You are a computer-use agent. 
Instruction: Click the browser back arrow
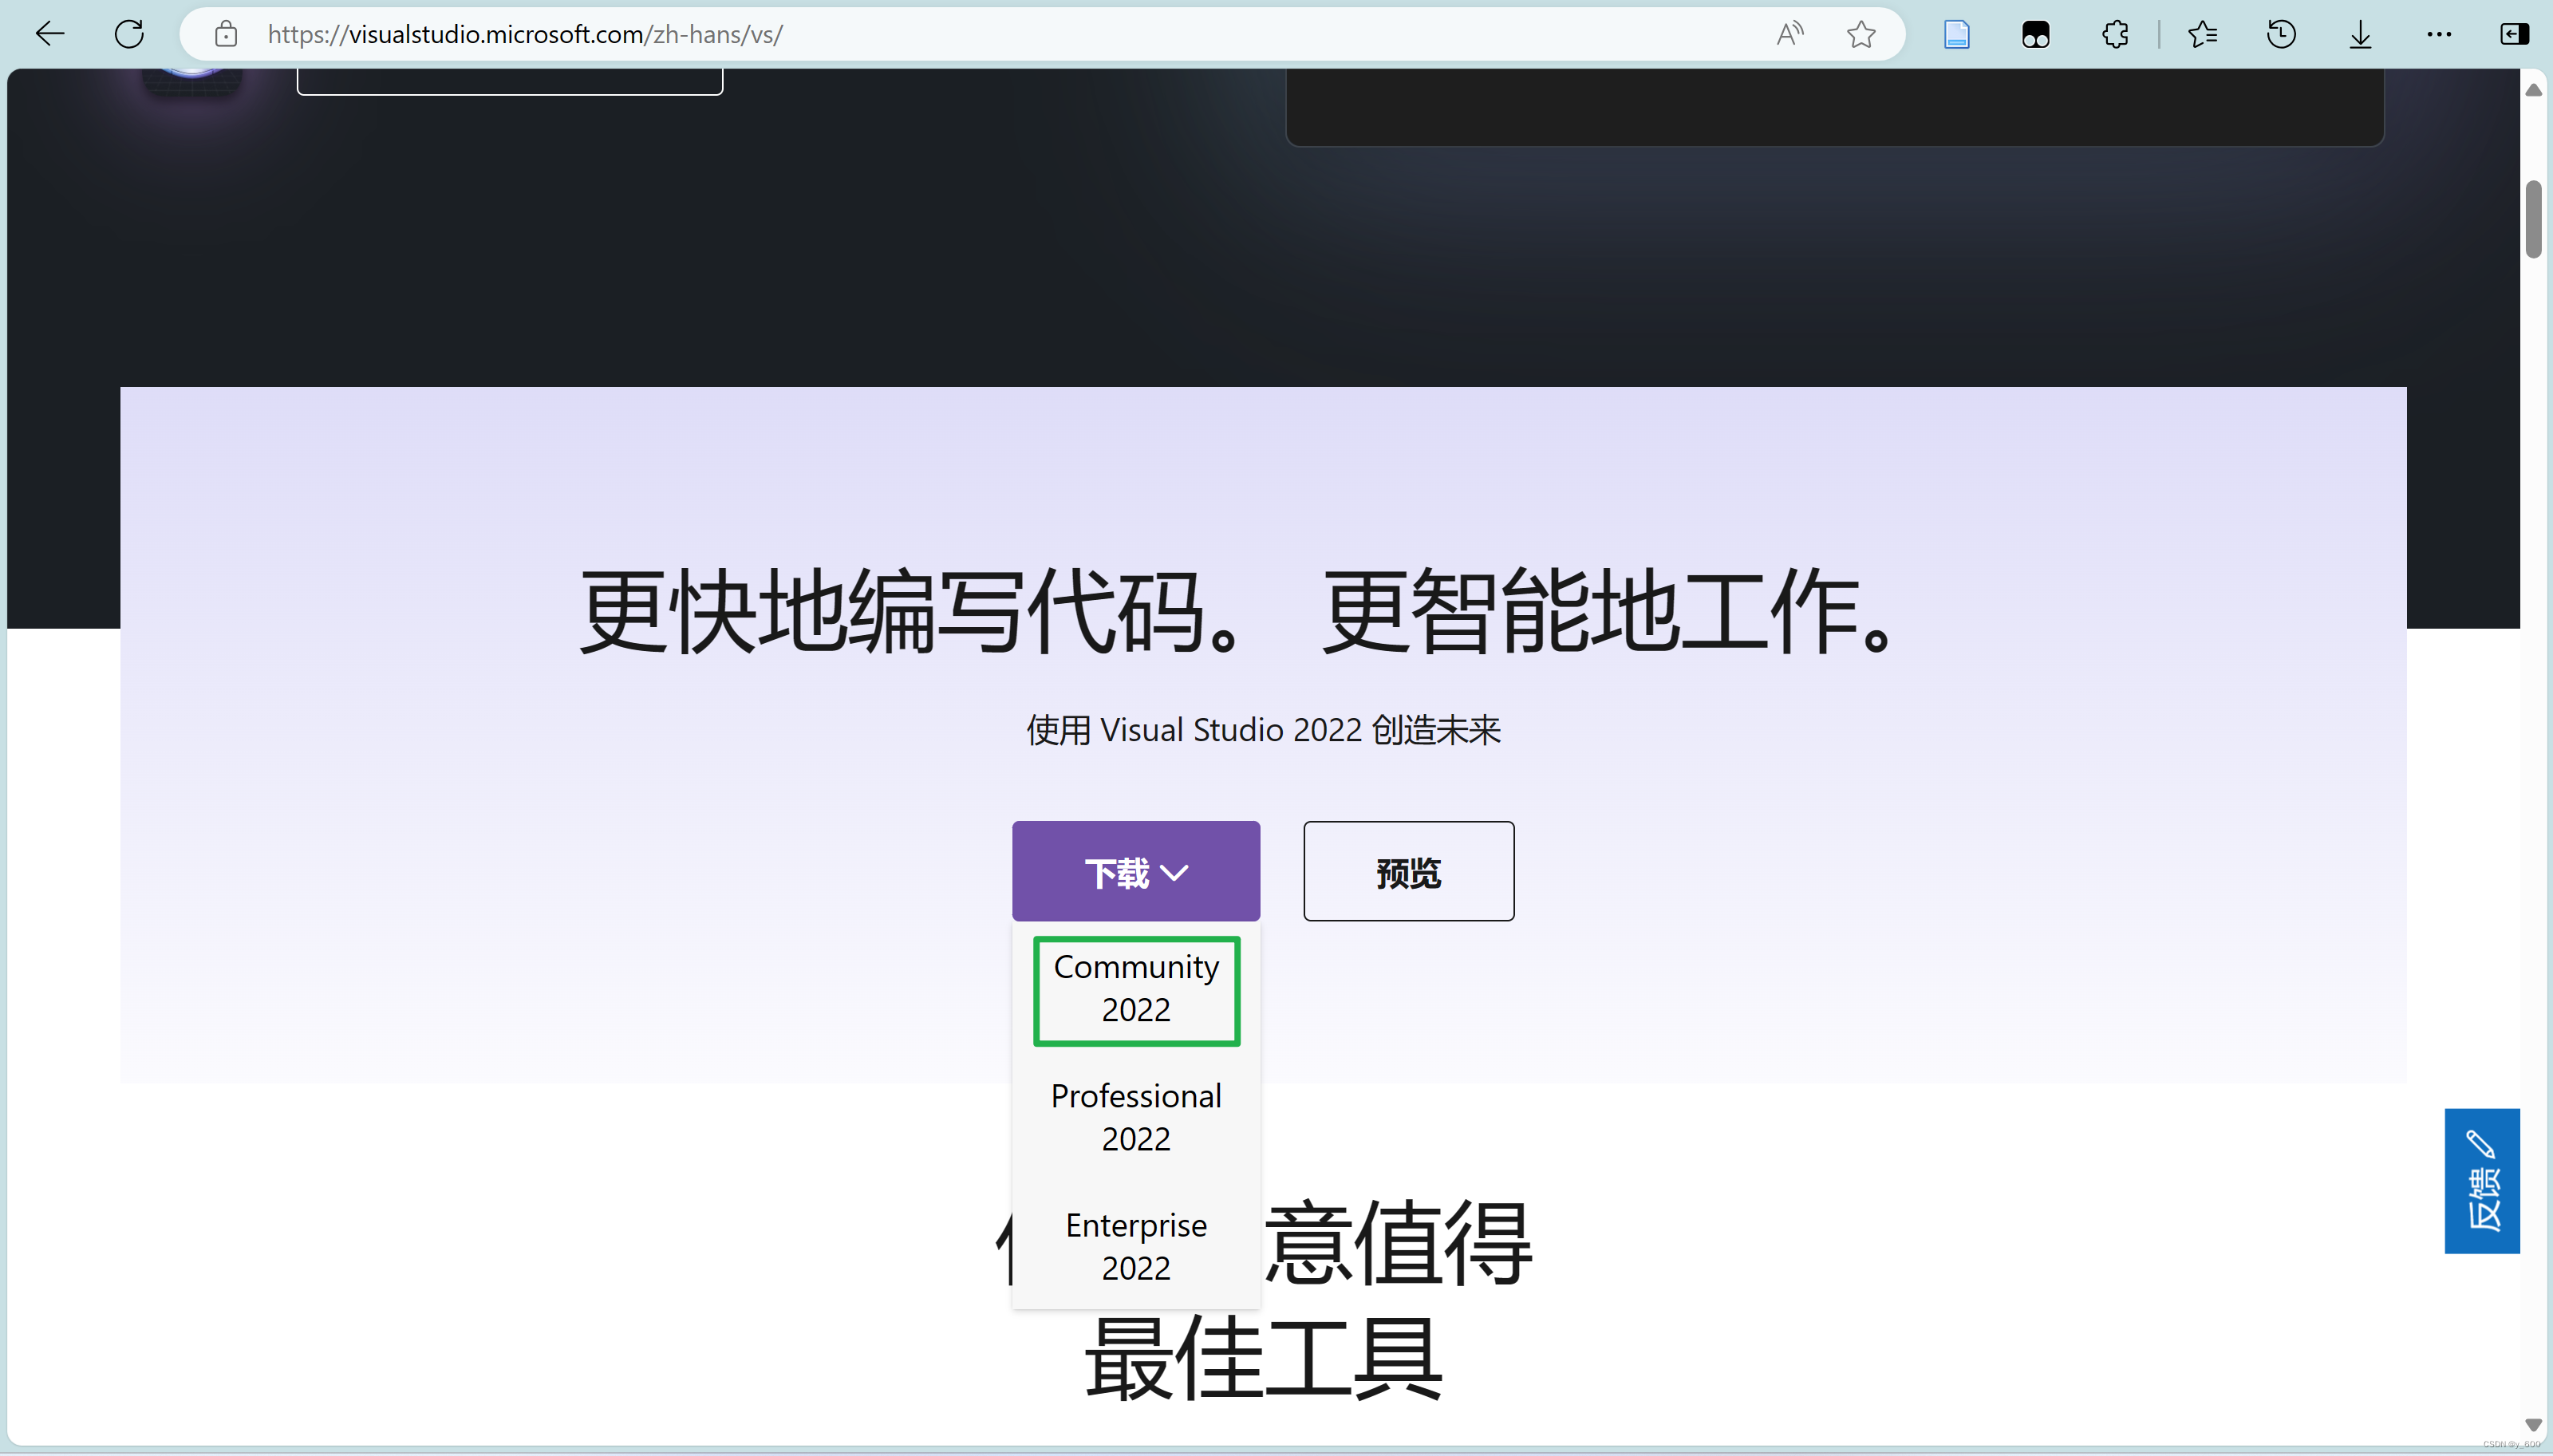[x=50, y=34]
